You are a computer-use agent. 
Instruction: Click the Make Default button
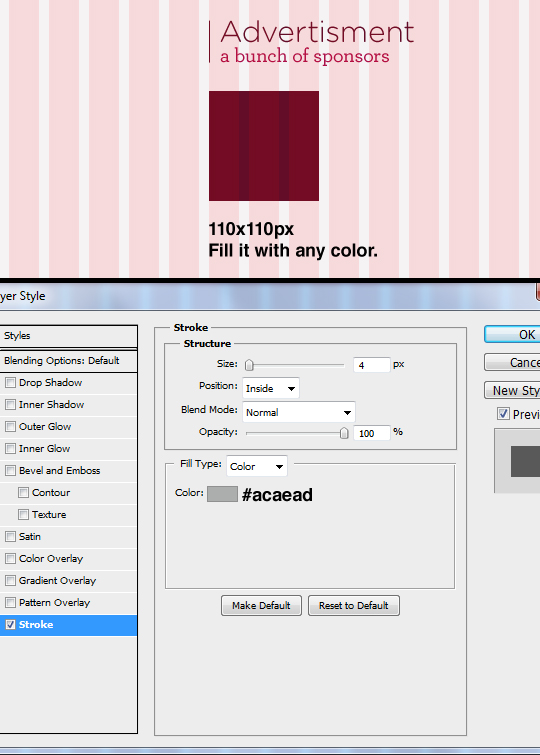point(261,606)
